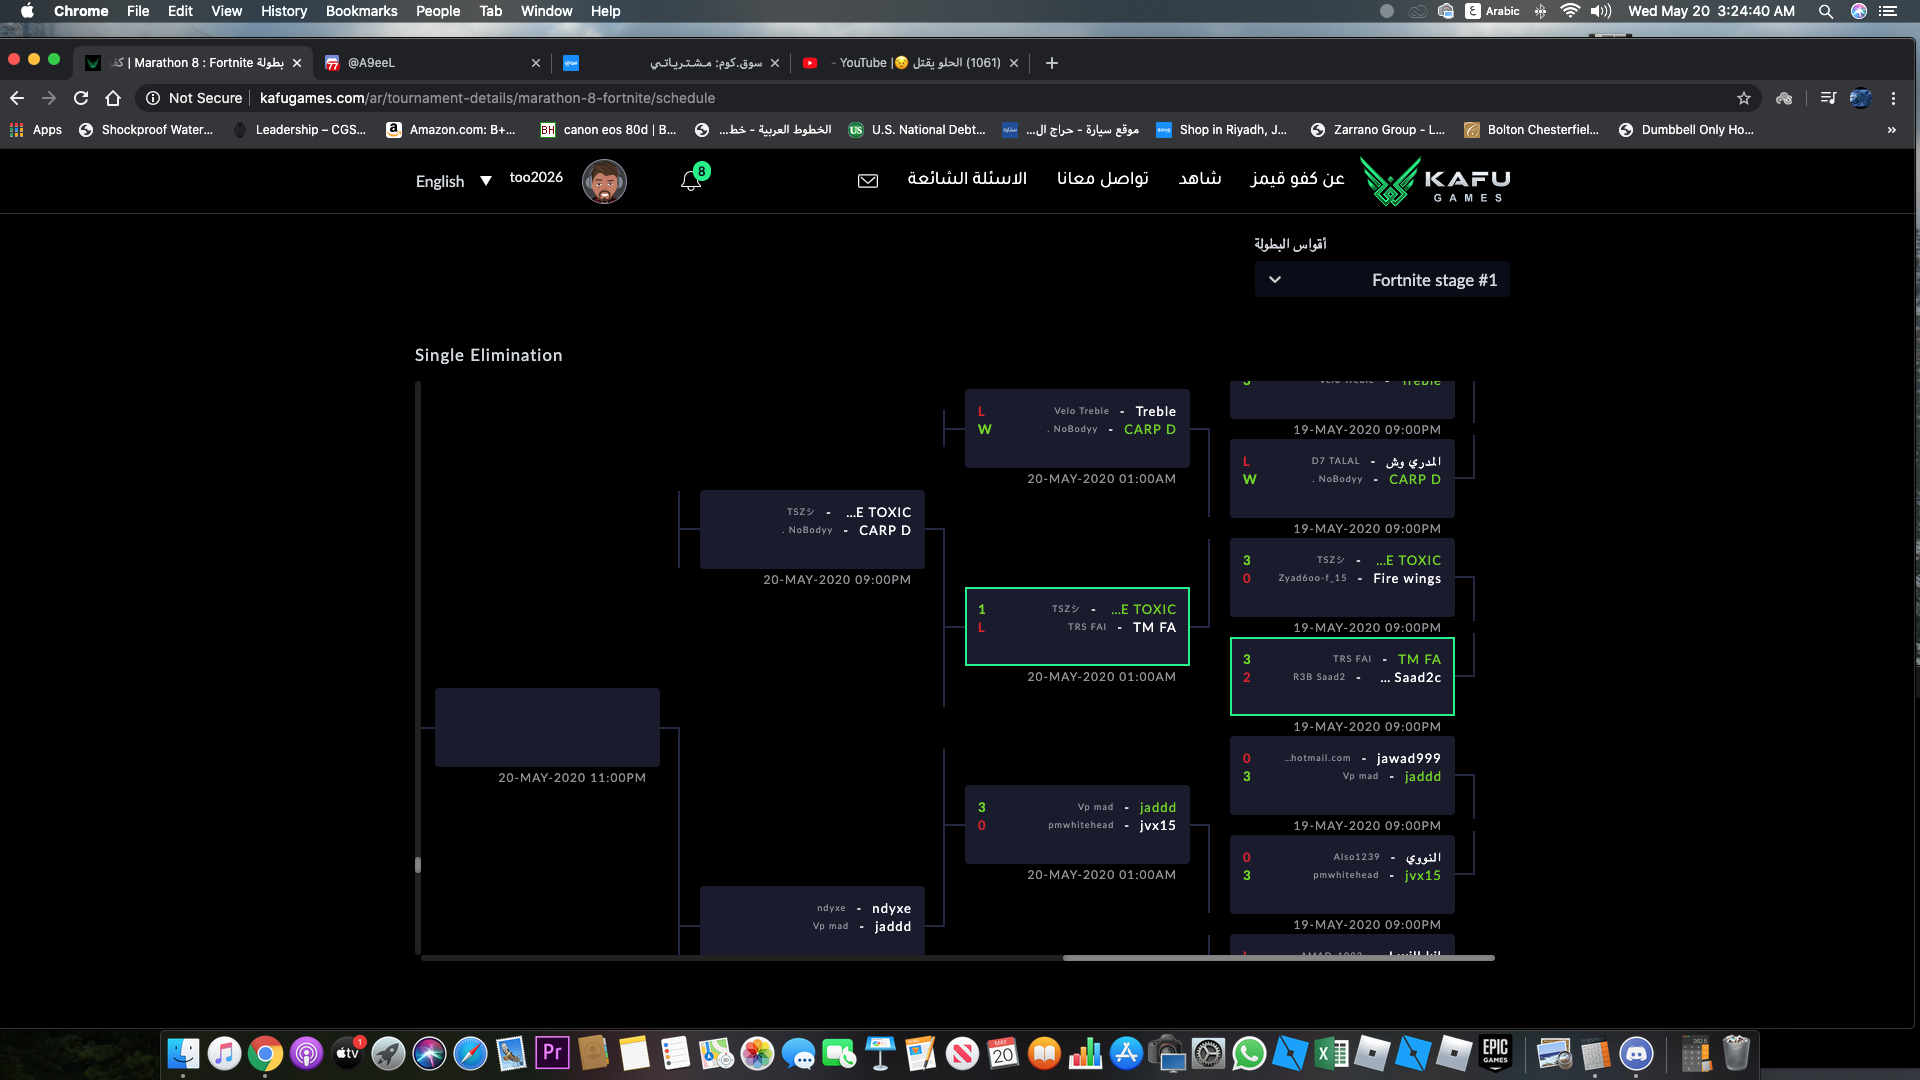The width and height of the screenshot is (1920, 1080).
Task: Select the TM FA vs Saad2c match
Action: 1342,676
